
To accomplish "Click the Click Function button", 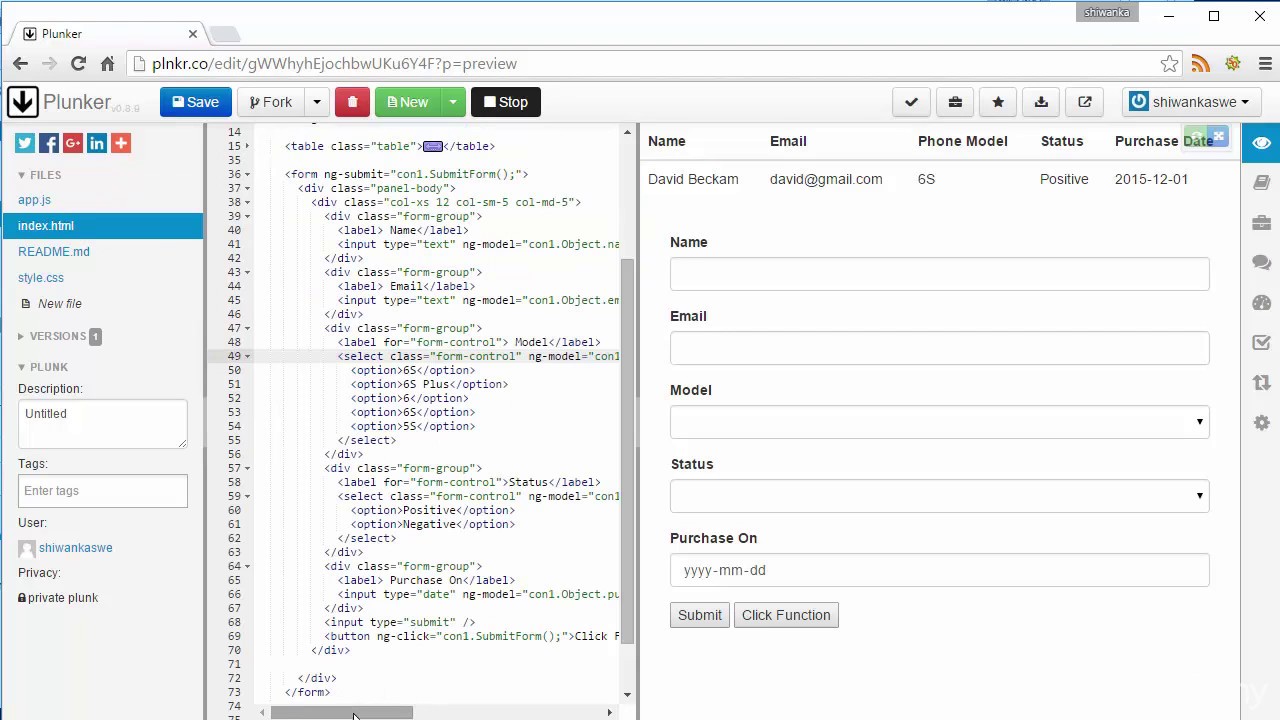I will pyautogui.click(x=786, y=615).
